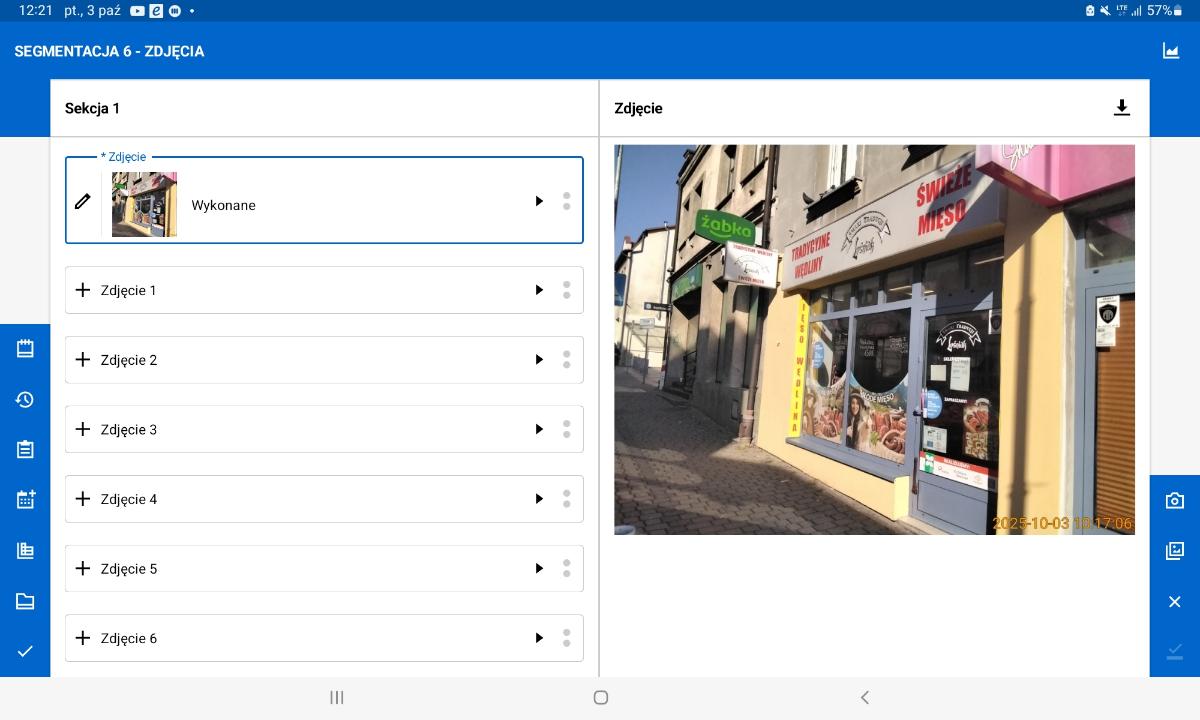Screen dimensions: 1200x720
Task: Expand the Zdjęcie 1 arrow
Action: tap(539, 290)
